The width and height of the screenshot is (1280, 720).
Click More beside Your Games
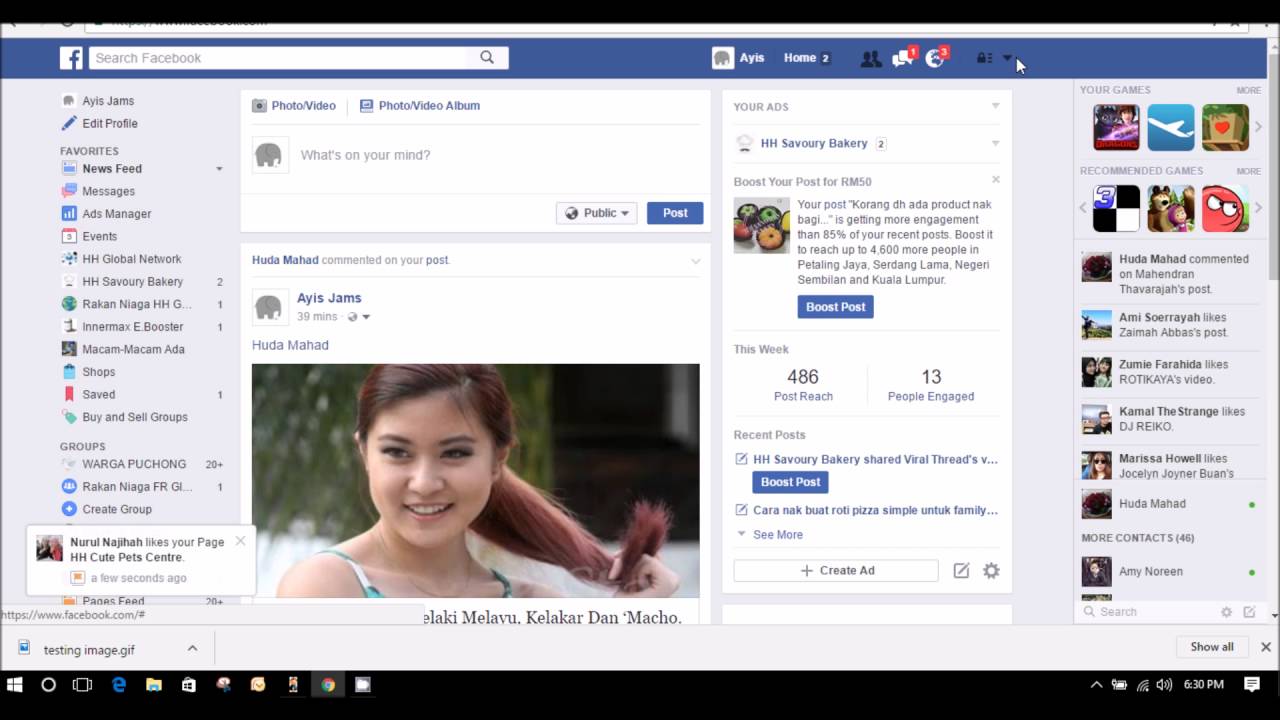(1248, 90)
